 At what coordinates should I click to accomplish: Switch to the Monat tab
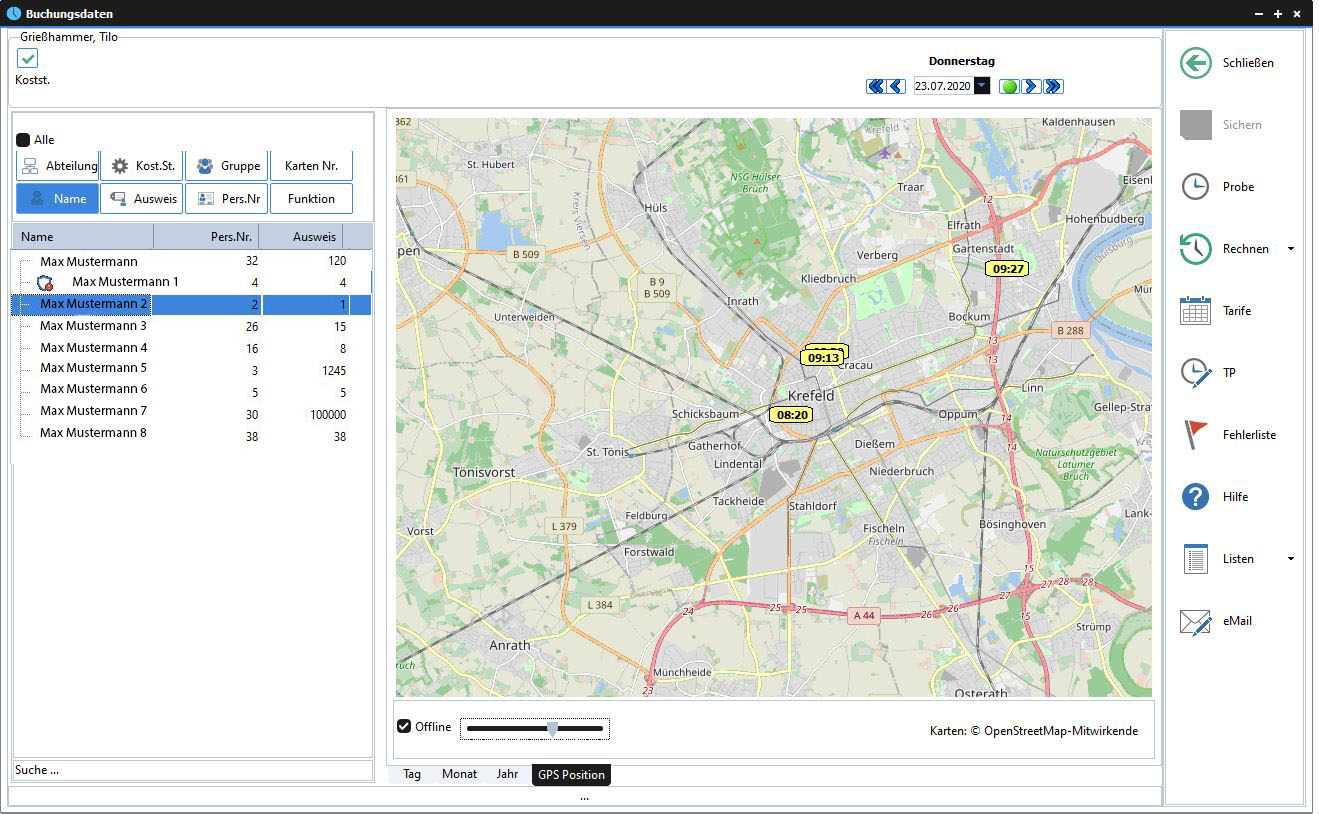pyautogui.click(x=459, y=774)
